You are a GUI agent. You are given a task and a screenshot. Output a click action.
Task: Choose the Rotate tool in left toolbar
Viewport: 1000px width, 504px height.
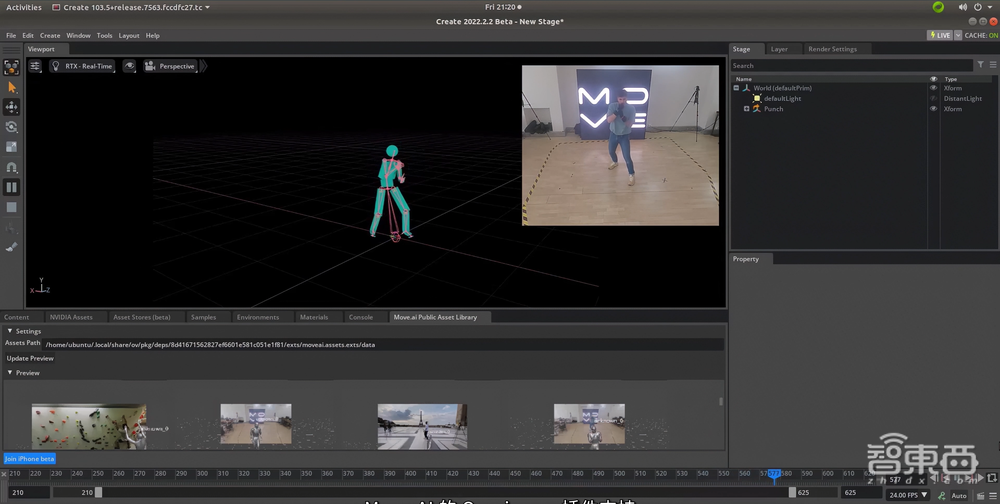[12, 127]
